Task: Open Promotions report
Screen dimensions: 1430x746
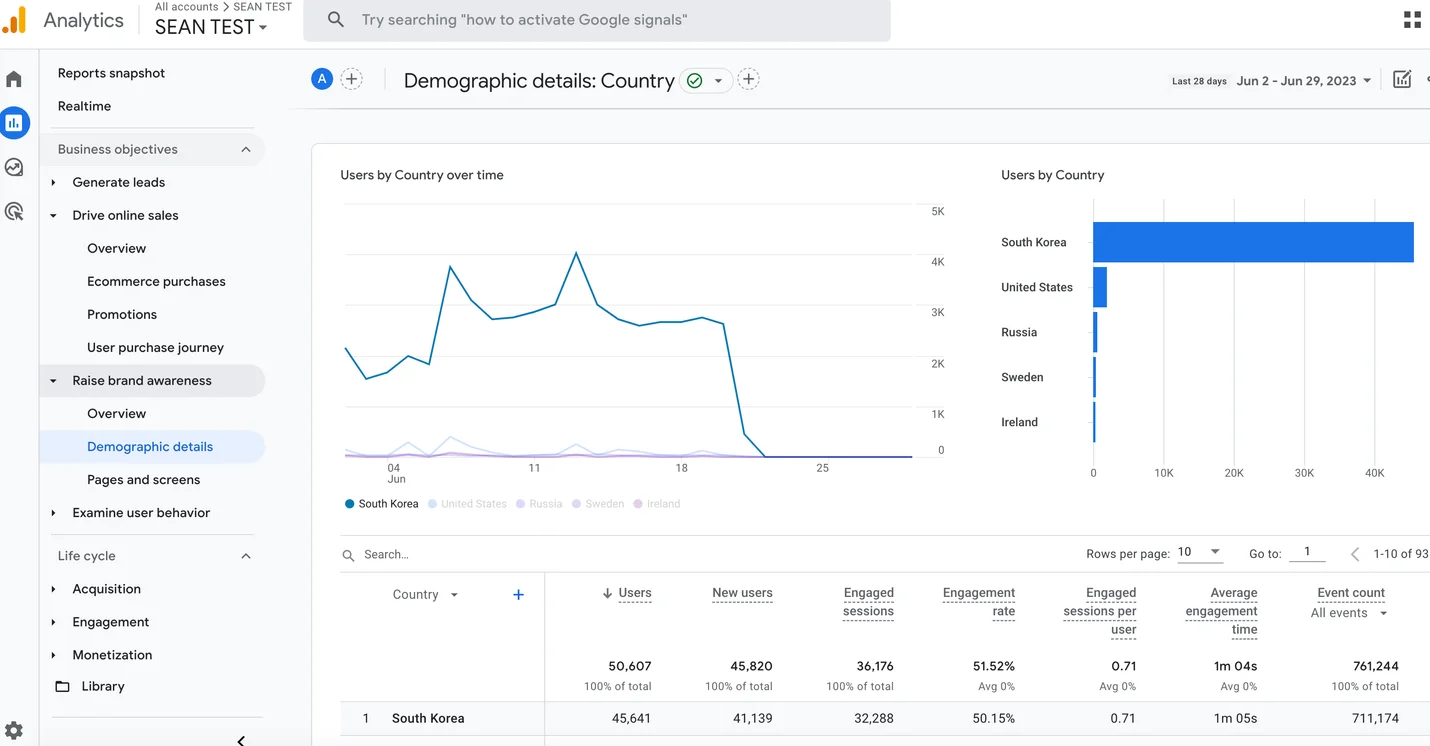Action: [122, 314]
